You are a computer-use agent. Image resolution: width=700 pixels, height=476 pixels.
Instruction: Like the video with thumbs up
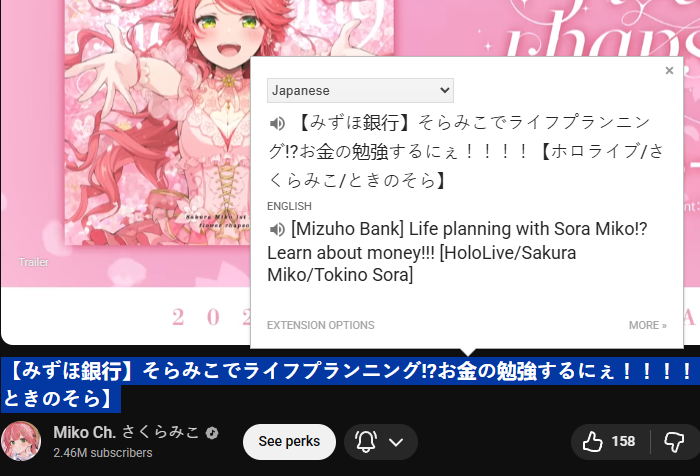(593, 441)
